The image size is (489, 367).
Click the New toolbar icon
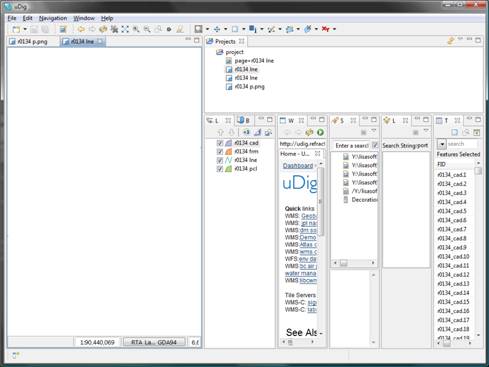pyautogui.click(x=16, y=29)
